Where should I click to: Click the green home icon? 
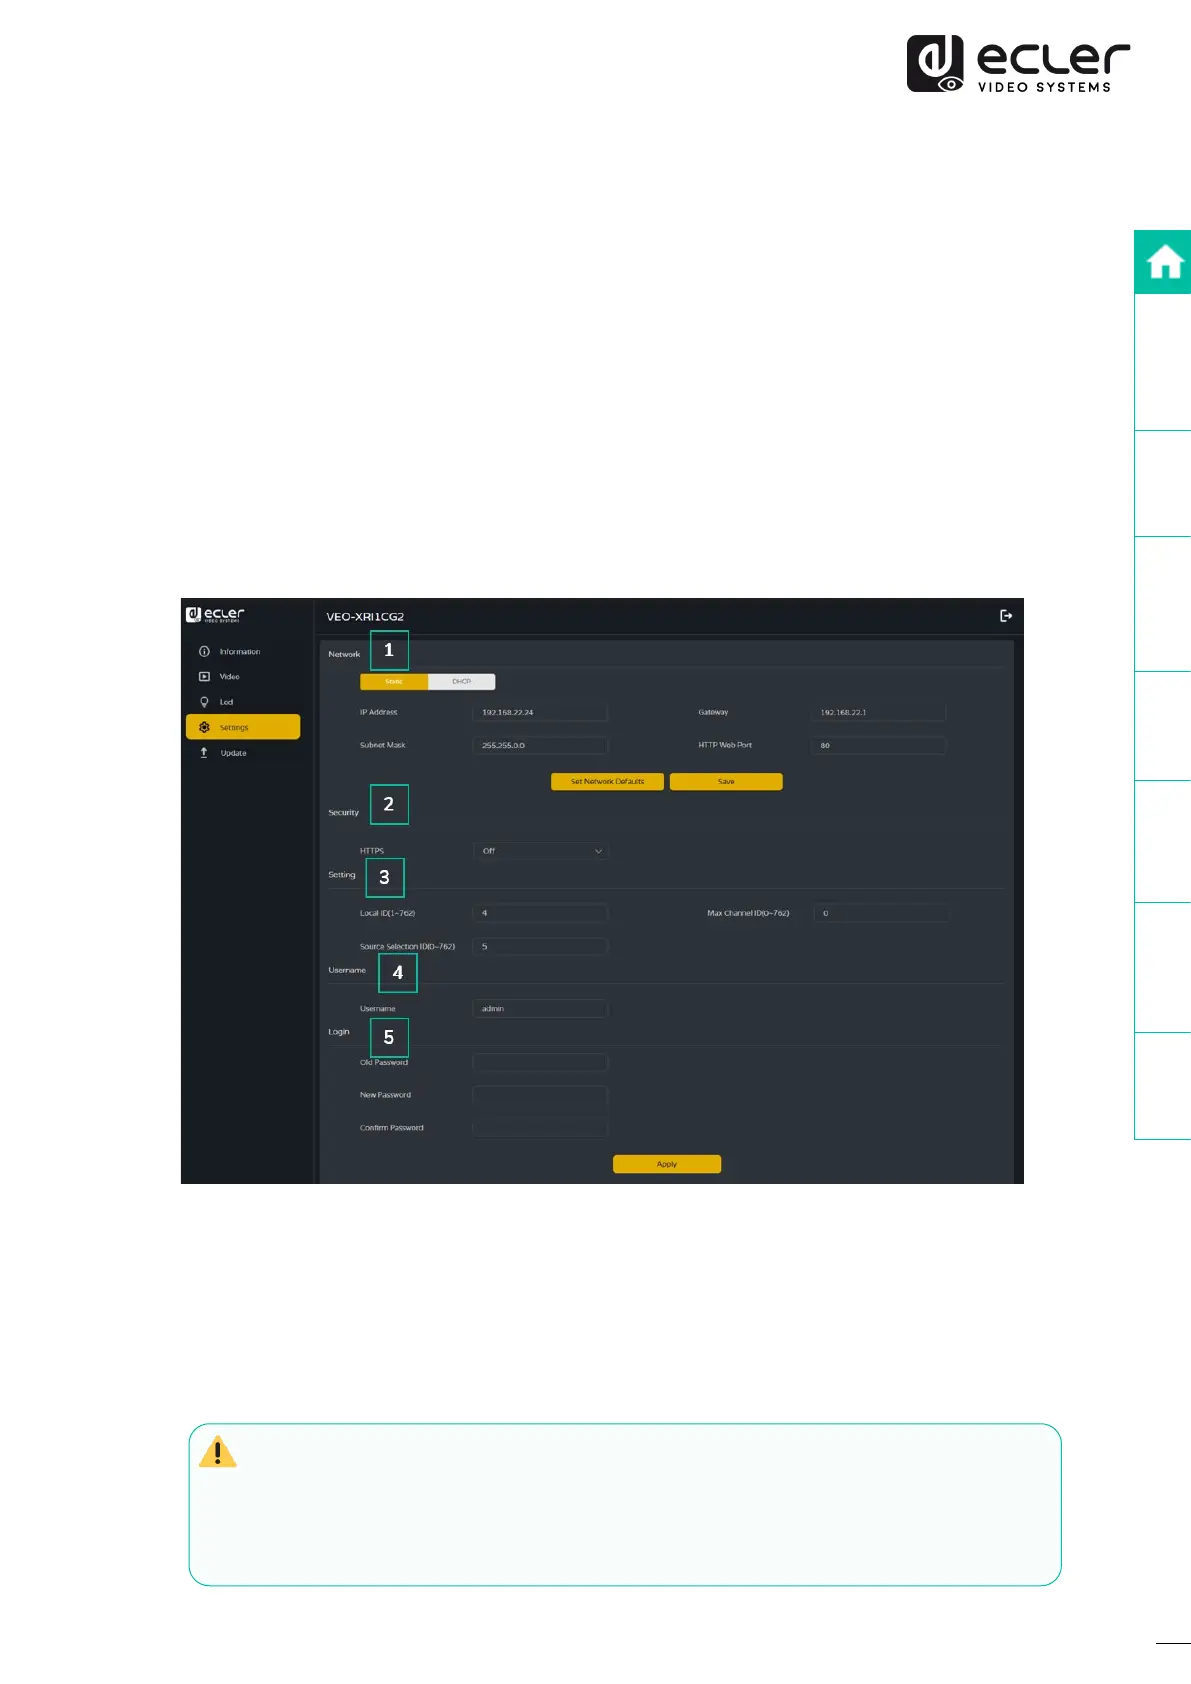[x=1164, y=263]
